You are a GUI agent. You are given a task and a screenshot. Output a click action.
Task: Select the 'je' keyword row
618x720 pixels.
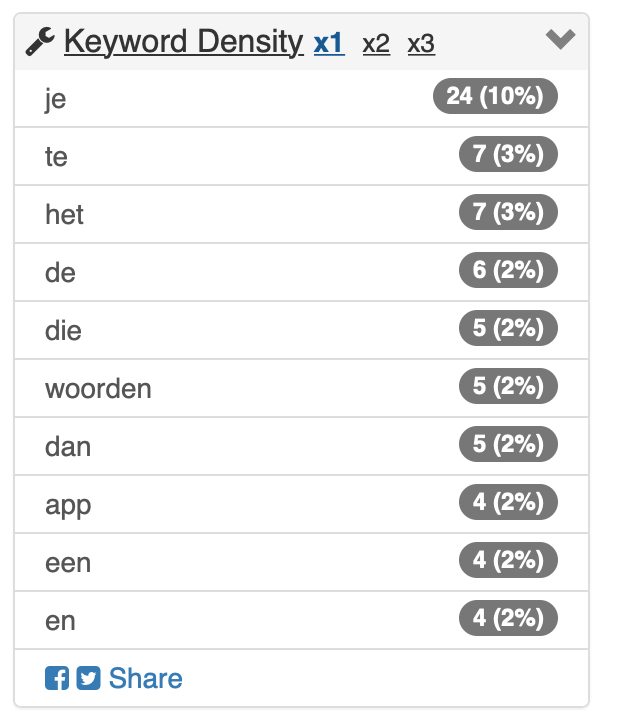coord(301,98)
